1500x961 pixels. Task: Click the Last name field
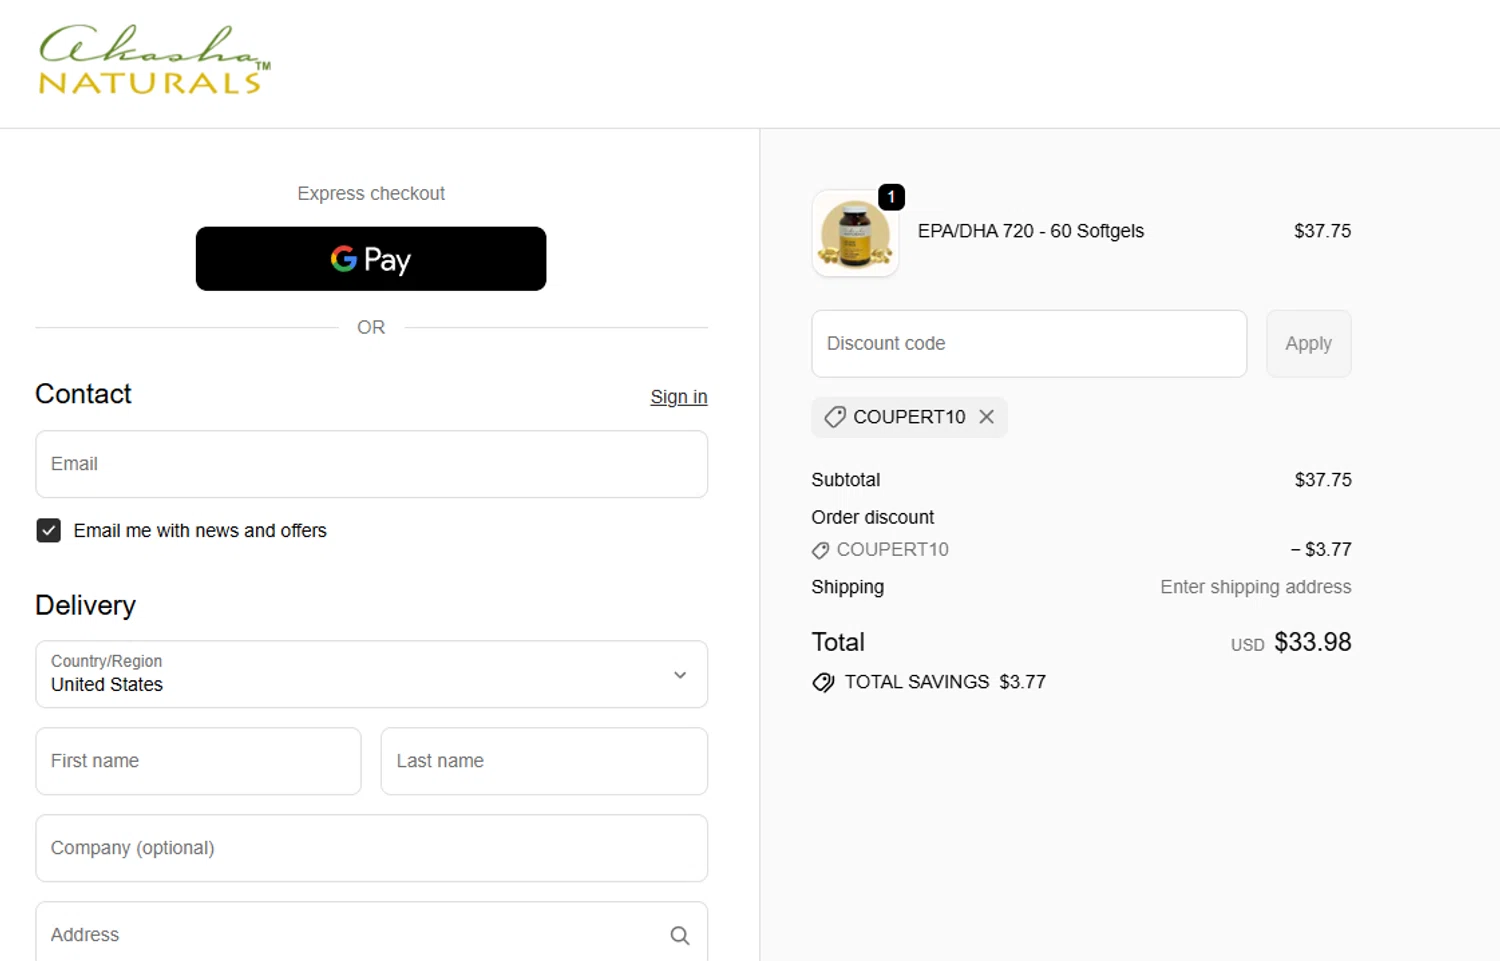click(x=544, y=761)
